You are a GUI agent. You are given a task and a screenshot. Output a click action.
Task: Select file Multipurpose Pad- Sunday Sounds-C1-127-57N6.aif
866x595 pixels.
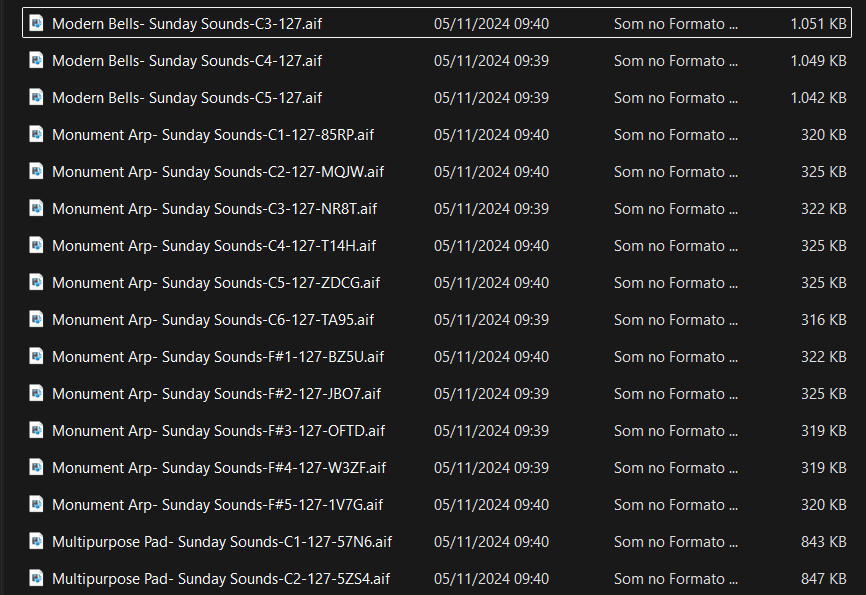(221, 542)
